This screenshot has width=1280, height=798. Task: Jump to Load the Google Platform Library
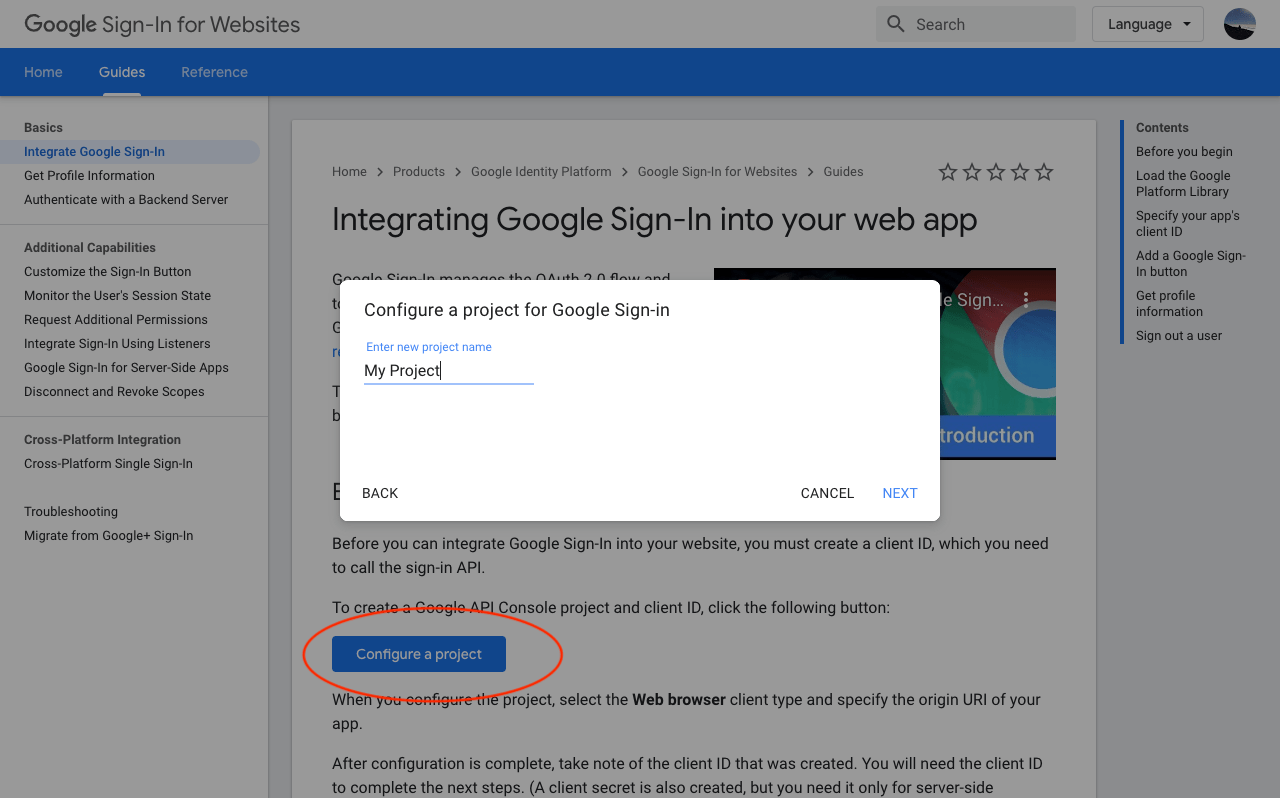[1183, 184]
